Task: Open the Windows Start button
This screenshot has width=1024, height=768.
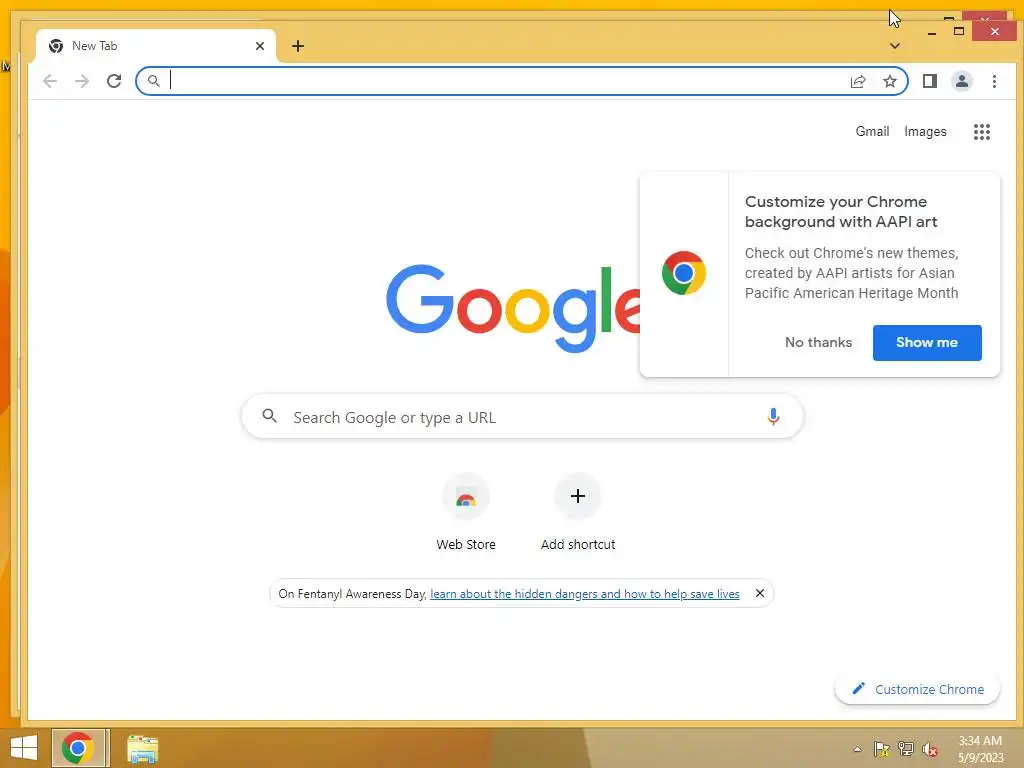Action: click(24, 748)
